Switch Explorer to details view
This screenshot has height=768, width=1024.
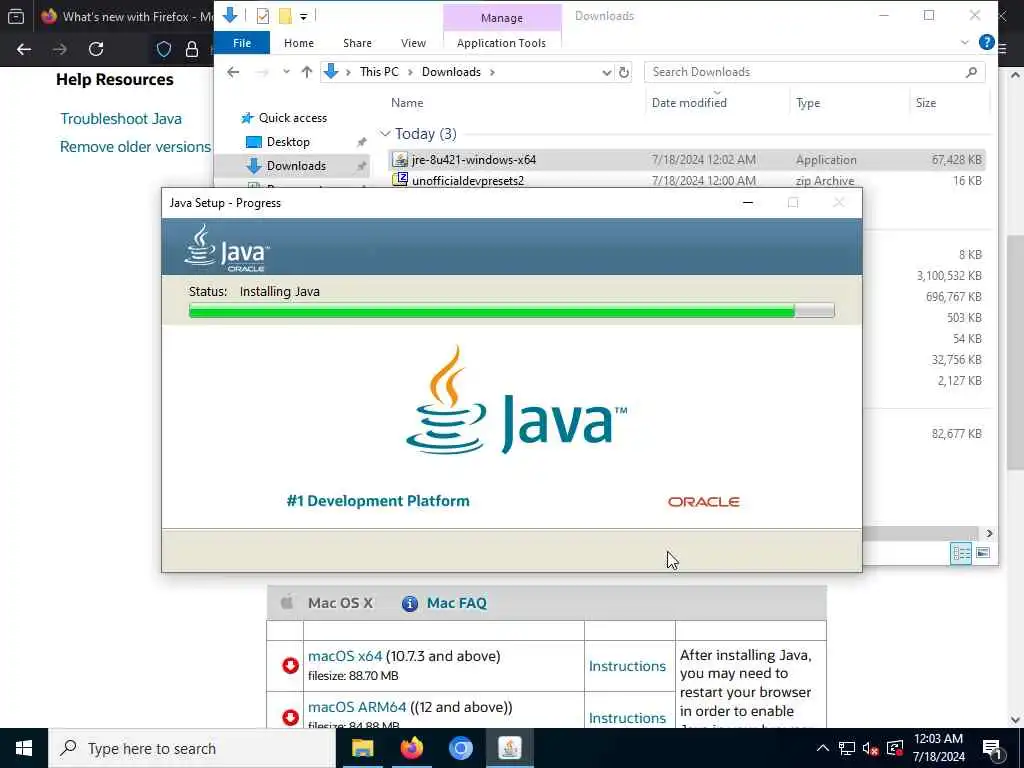(961, 554)
